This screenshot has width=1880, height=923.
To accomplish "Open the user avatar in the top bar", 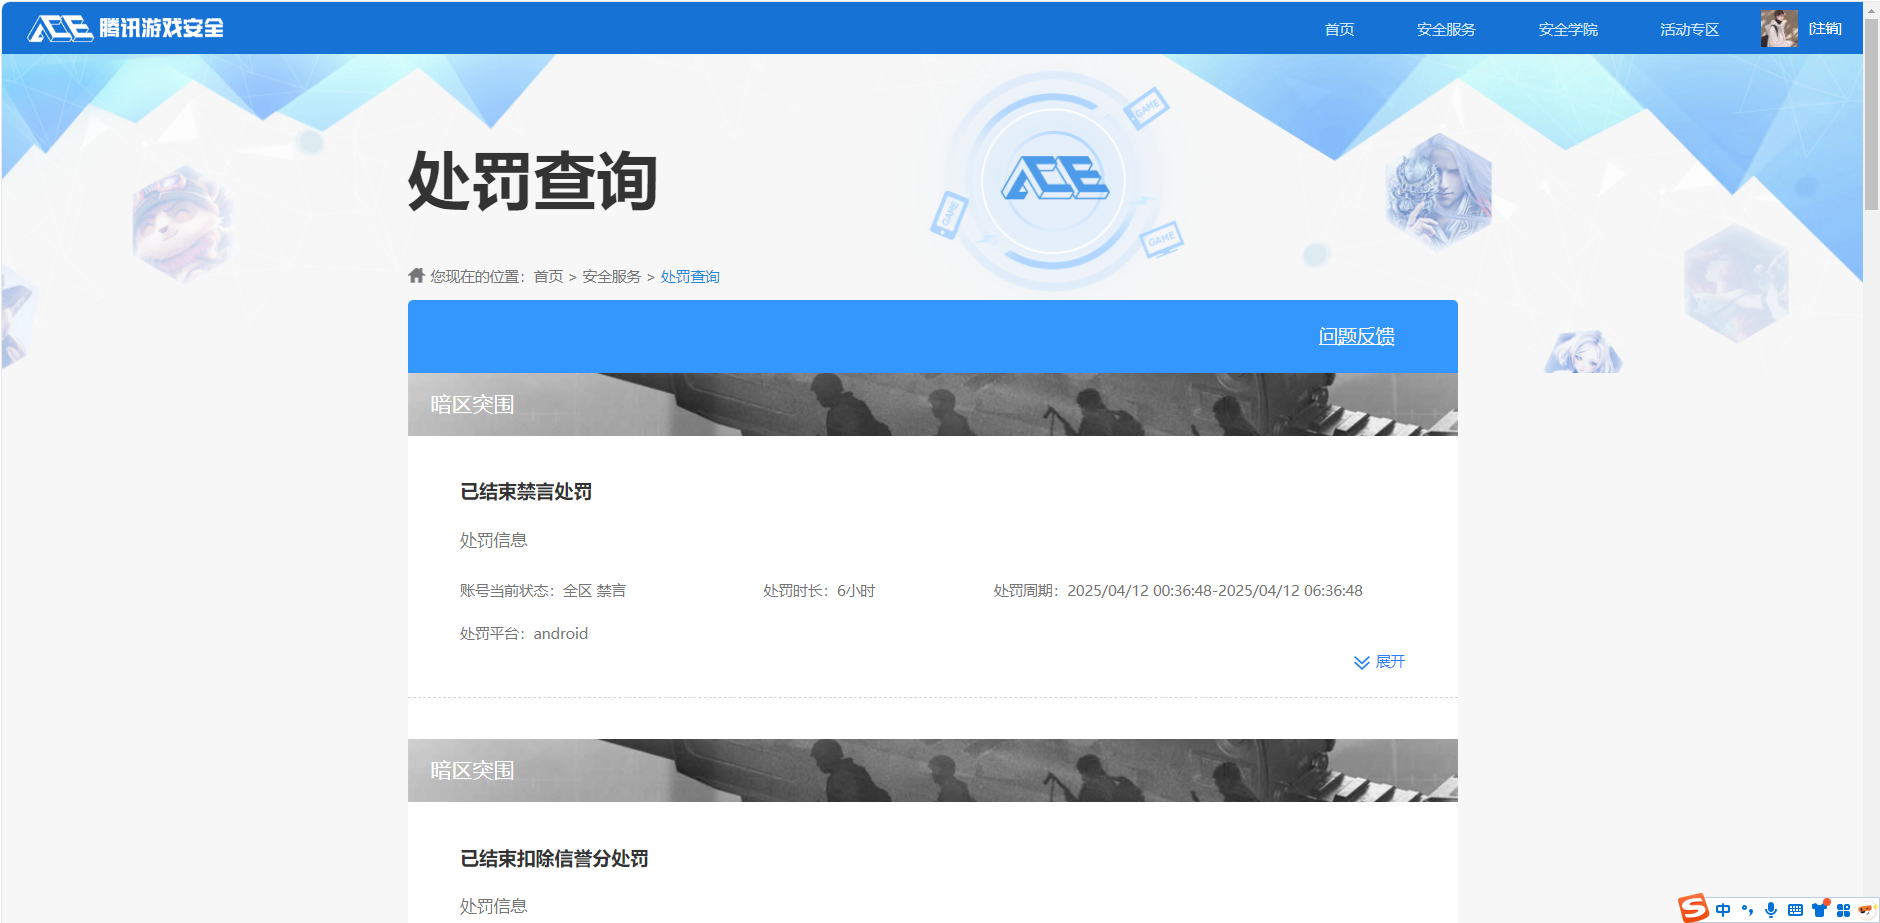I will [x=1778, y=29].
